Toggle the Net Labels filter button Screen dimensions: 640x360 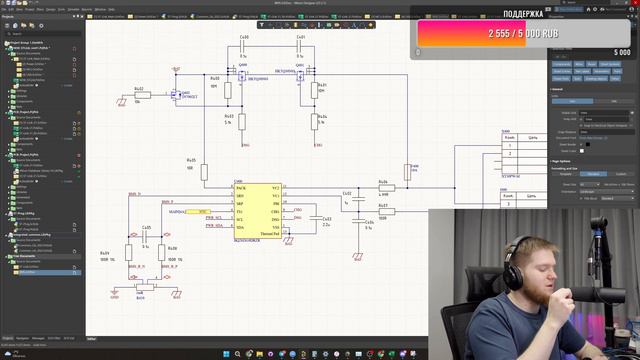pyautogui.click(x=582, y=71)
